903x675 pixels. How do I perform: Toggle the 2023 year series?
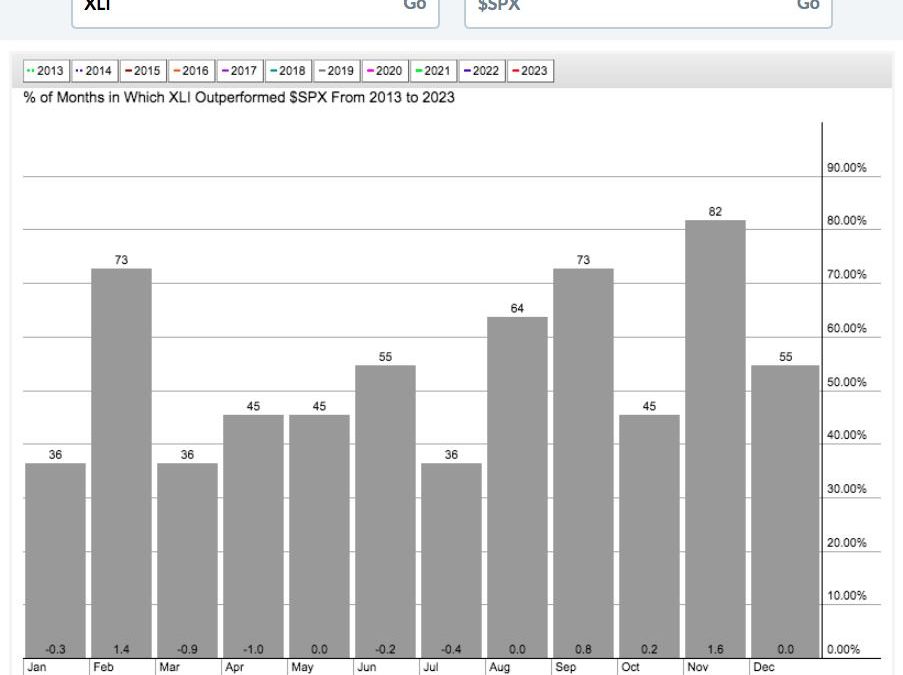pos(530,71)
